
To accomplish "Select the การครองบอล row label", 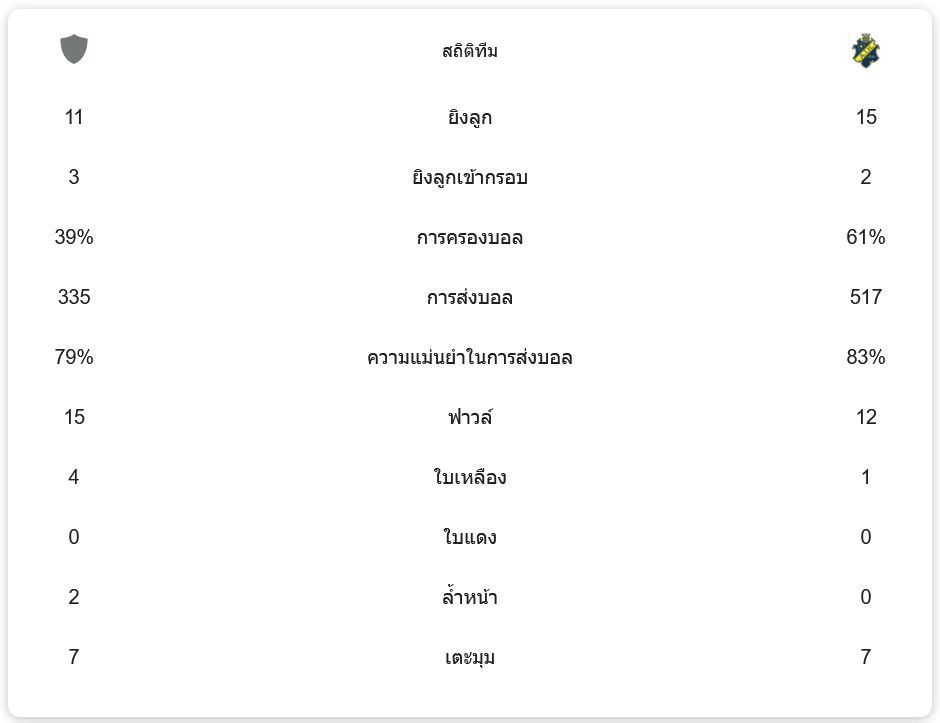I will tap(470, 237).
